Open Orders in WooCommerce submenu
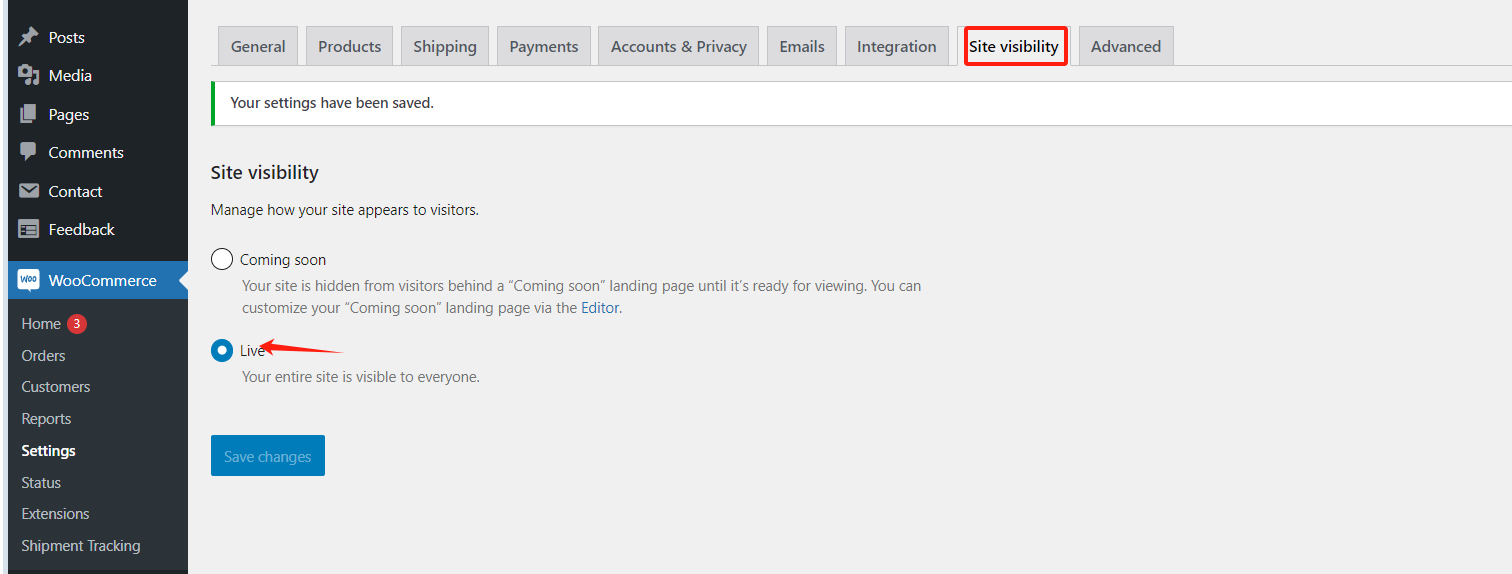Image resolution: width=1512 pixels, height=574 pixels. coord(44,355)
